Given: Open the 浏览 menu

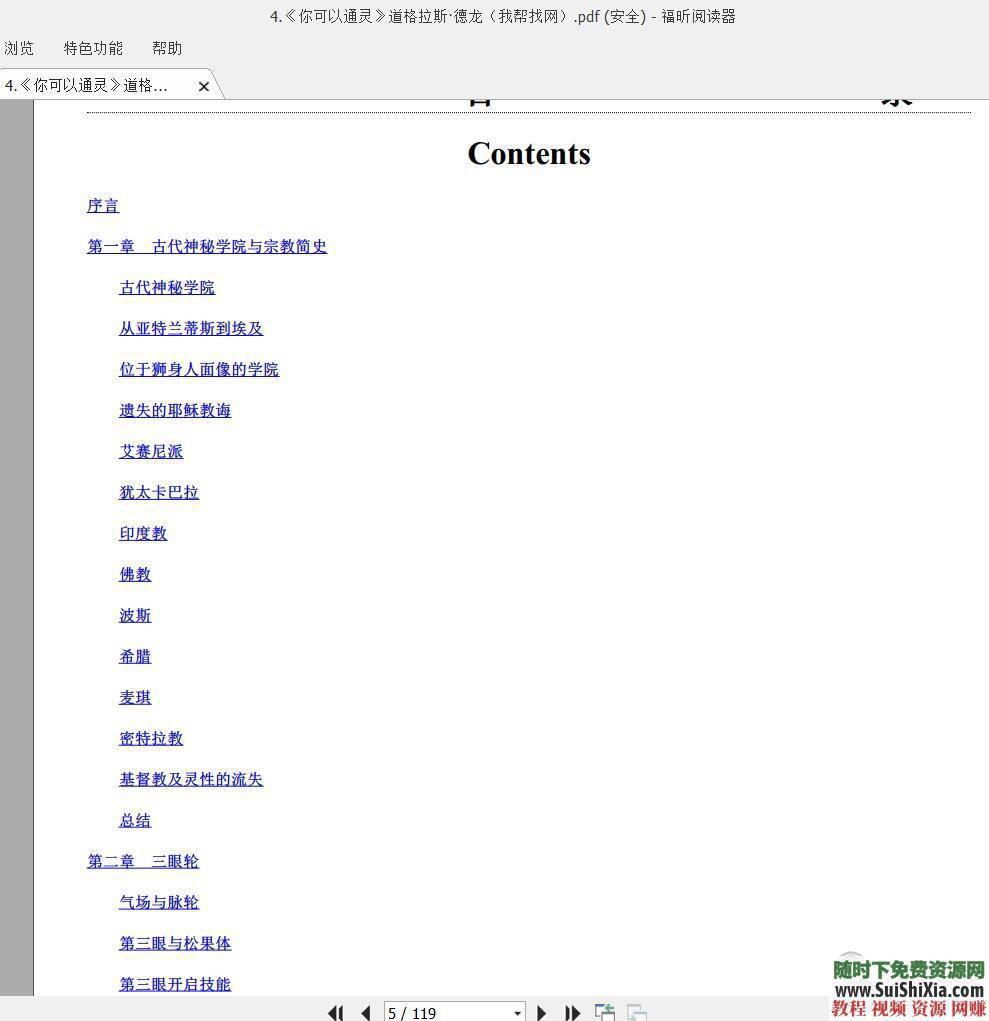Looking at the screenshot, I should pos(18,47).
